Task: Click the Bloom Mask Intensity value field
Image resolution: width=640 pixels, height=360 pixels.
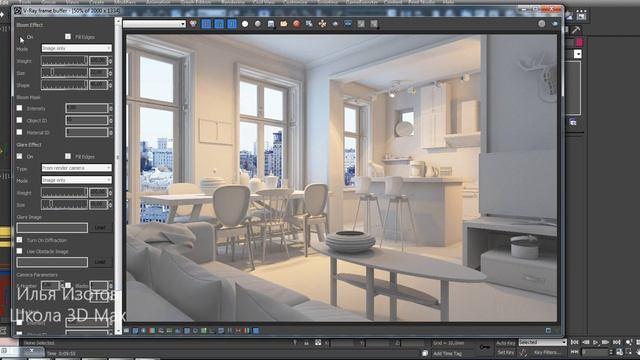Action: 87,108
